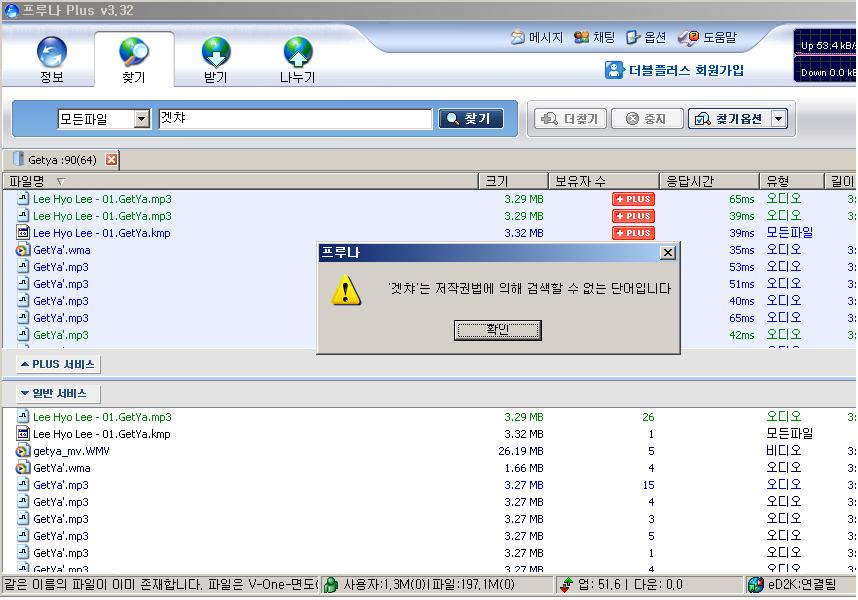Image resolution: width=858 pixels, height=600 pixels.
Task: Click the 더찾기 (search more) button
Action: (571, 119)
